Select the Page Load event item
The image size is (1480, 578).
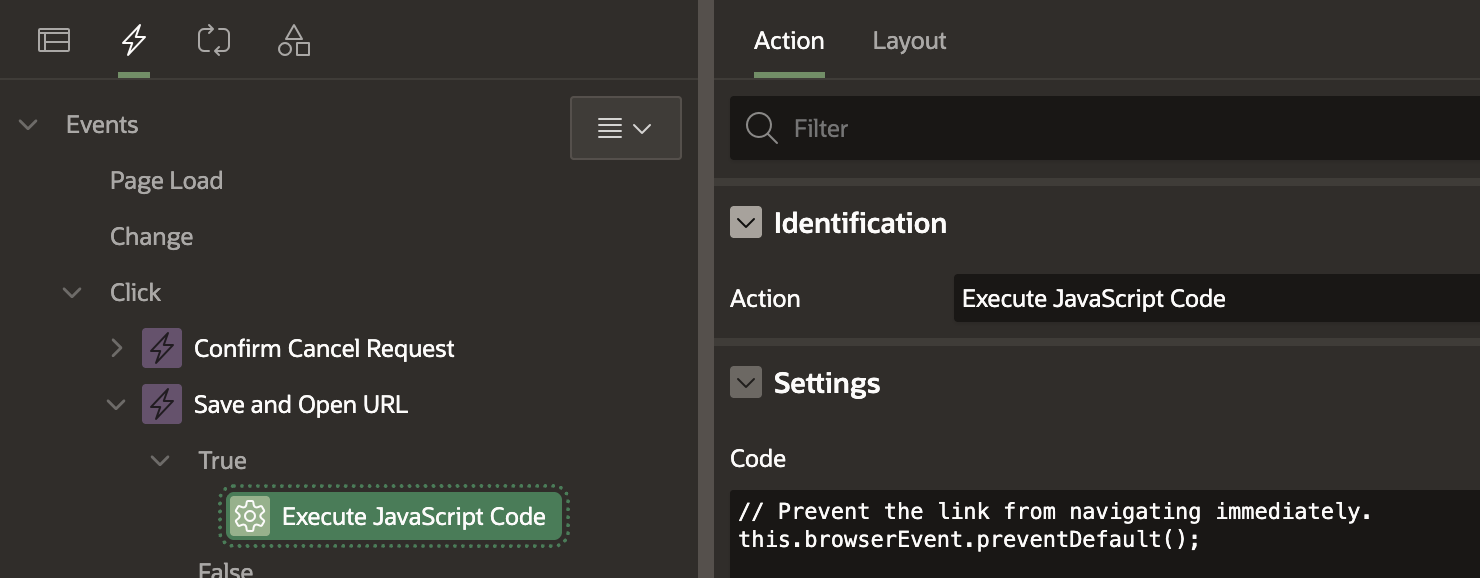pos(166,181)
